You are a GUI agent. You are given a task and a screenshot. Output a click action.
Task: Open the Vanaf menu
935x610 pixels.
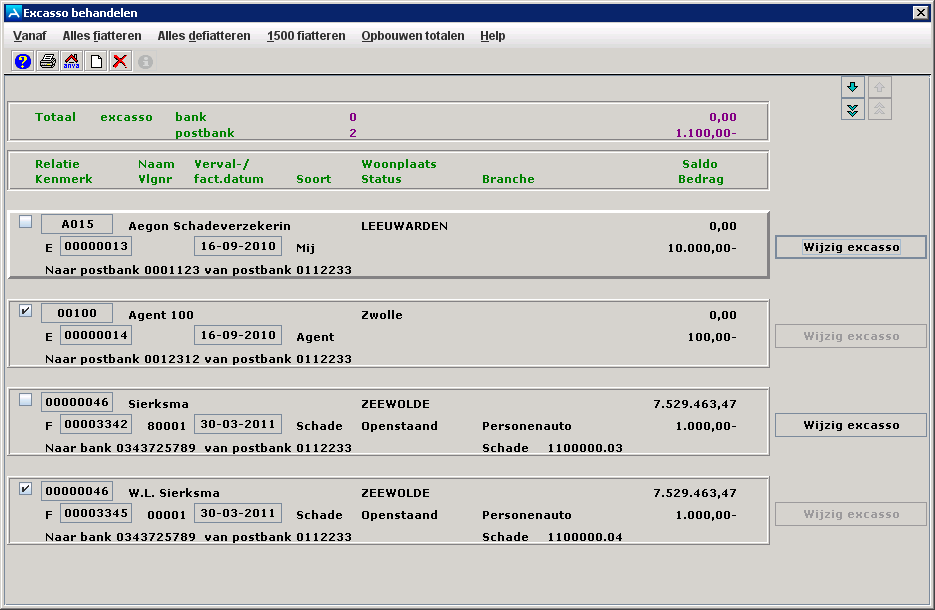30,36
